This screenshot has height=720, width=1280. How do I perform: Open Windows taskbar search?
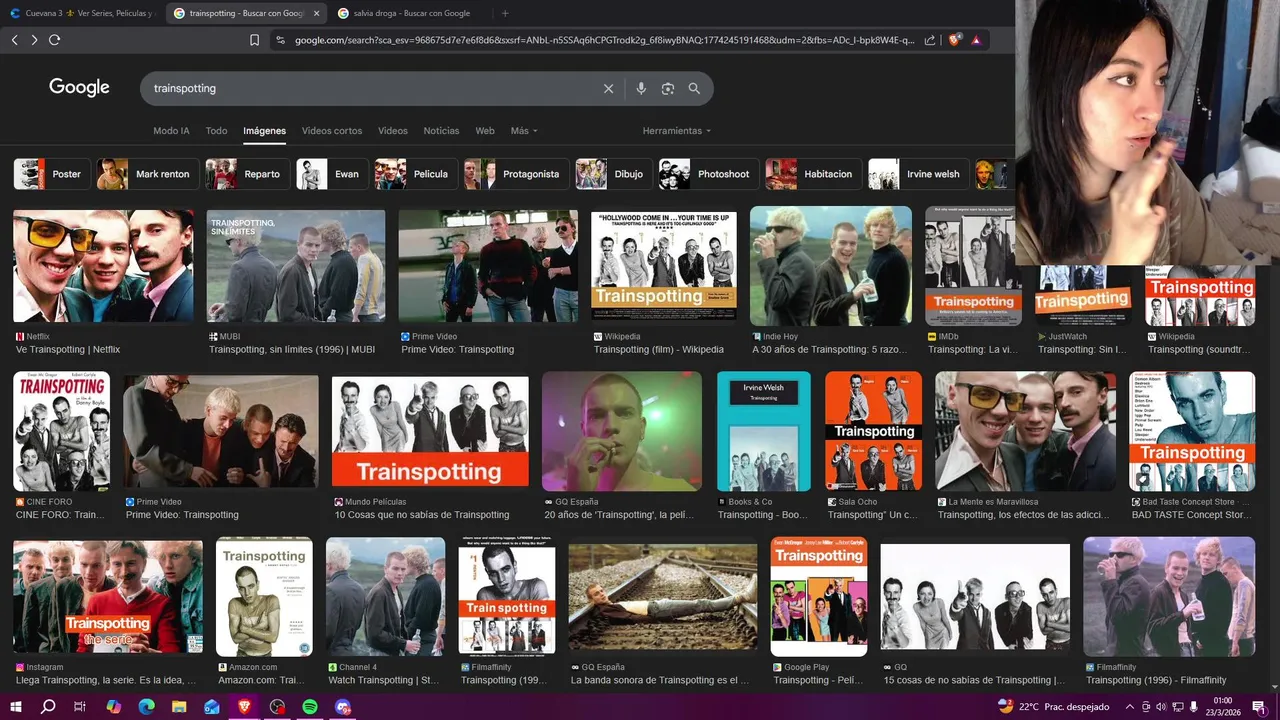pos(47,706)
